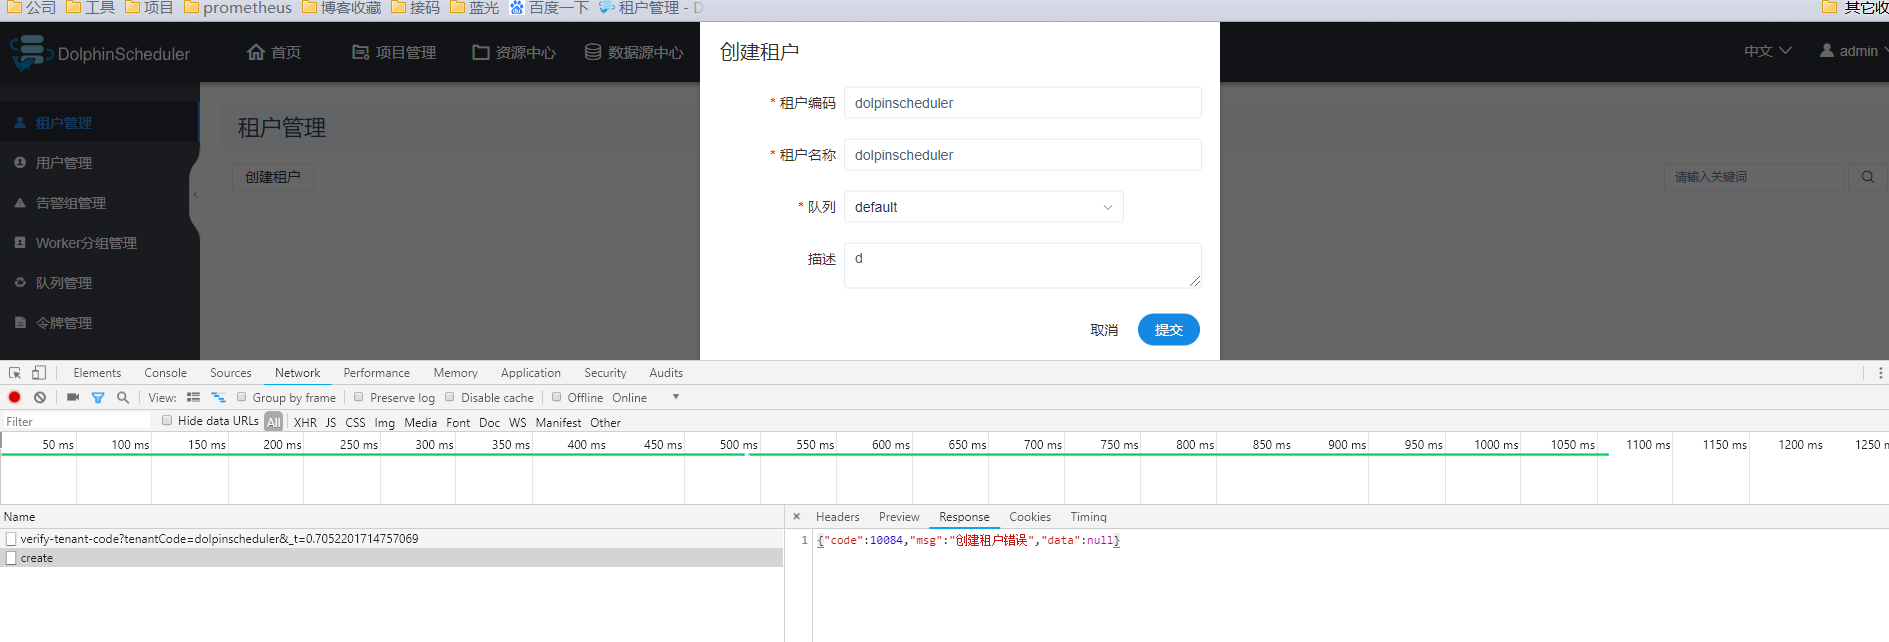Image resolution: width=1889 pixels, height=642 pixels.
Task: Expand the 中文 language dropdown
Action: (x=1768, y=51)
